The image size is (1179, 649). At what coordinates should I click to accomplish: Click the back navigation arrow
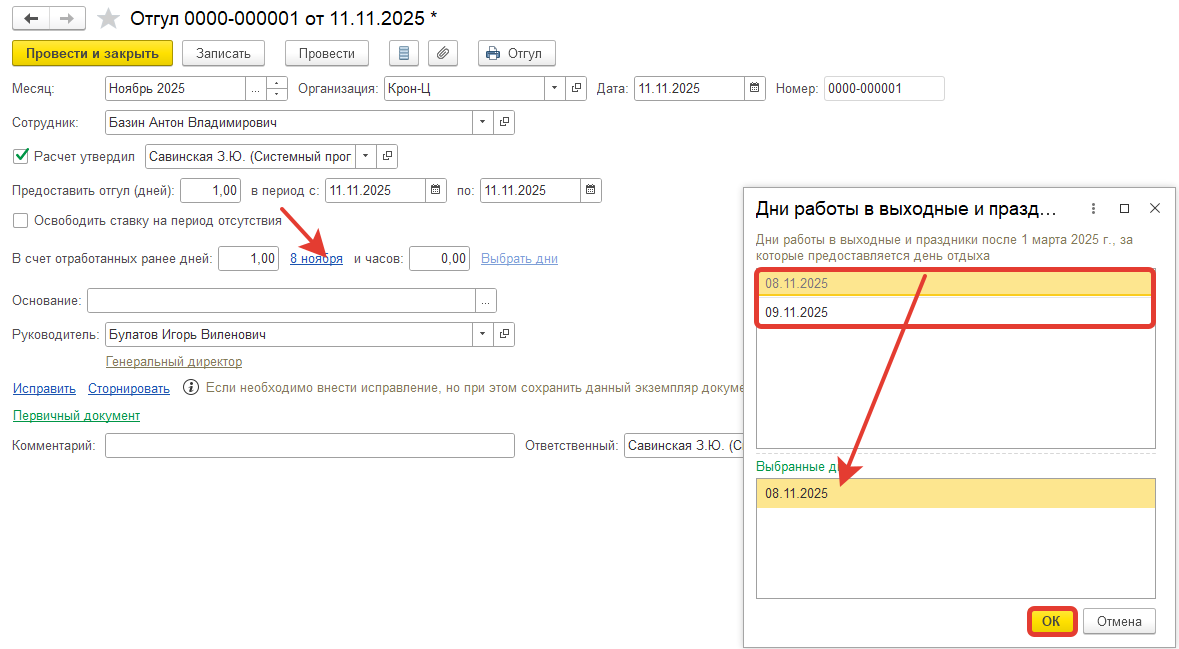tap(31, 19)
